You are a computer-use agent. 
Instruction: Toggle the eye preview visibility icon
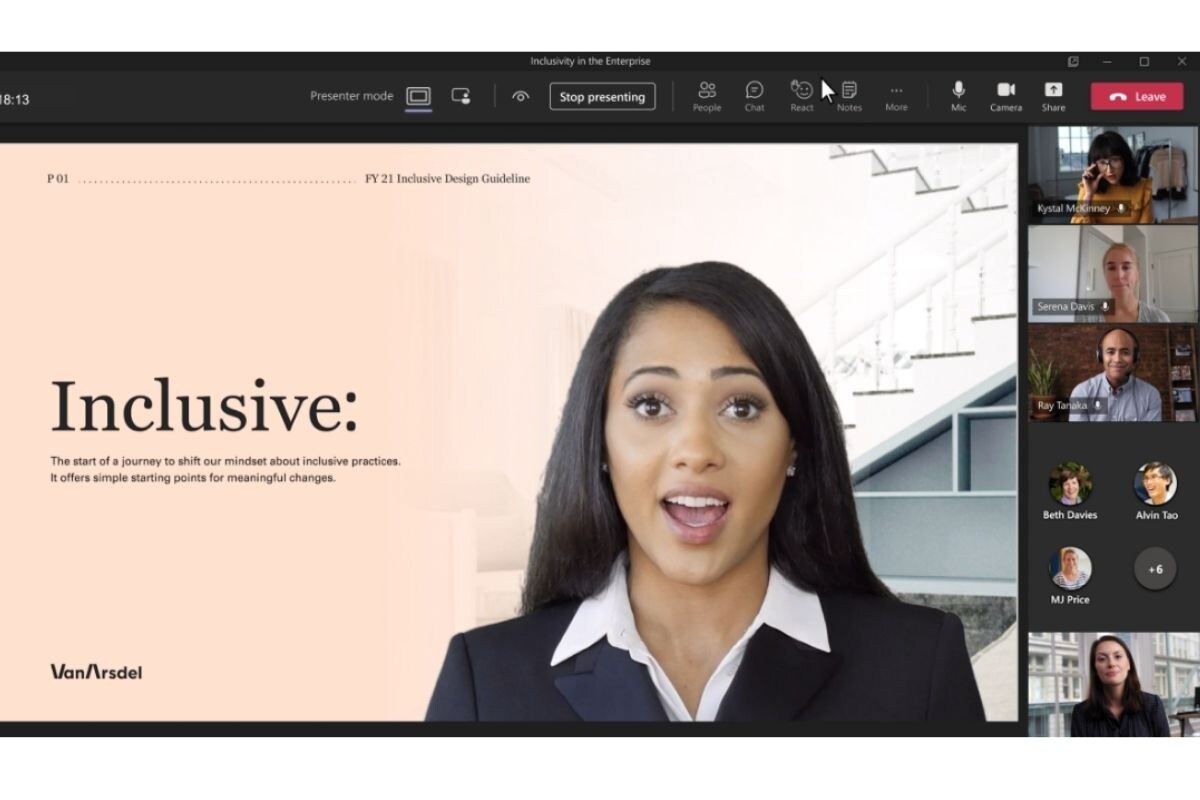[x=520, y=97]
